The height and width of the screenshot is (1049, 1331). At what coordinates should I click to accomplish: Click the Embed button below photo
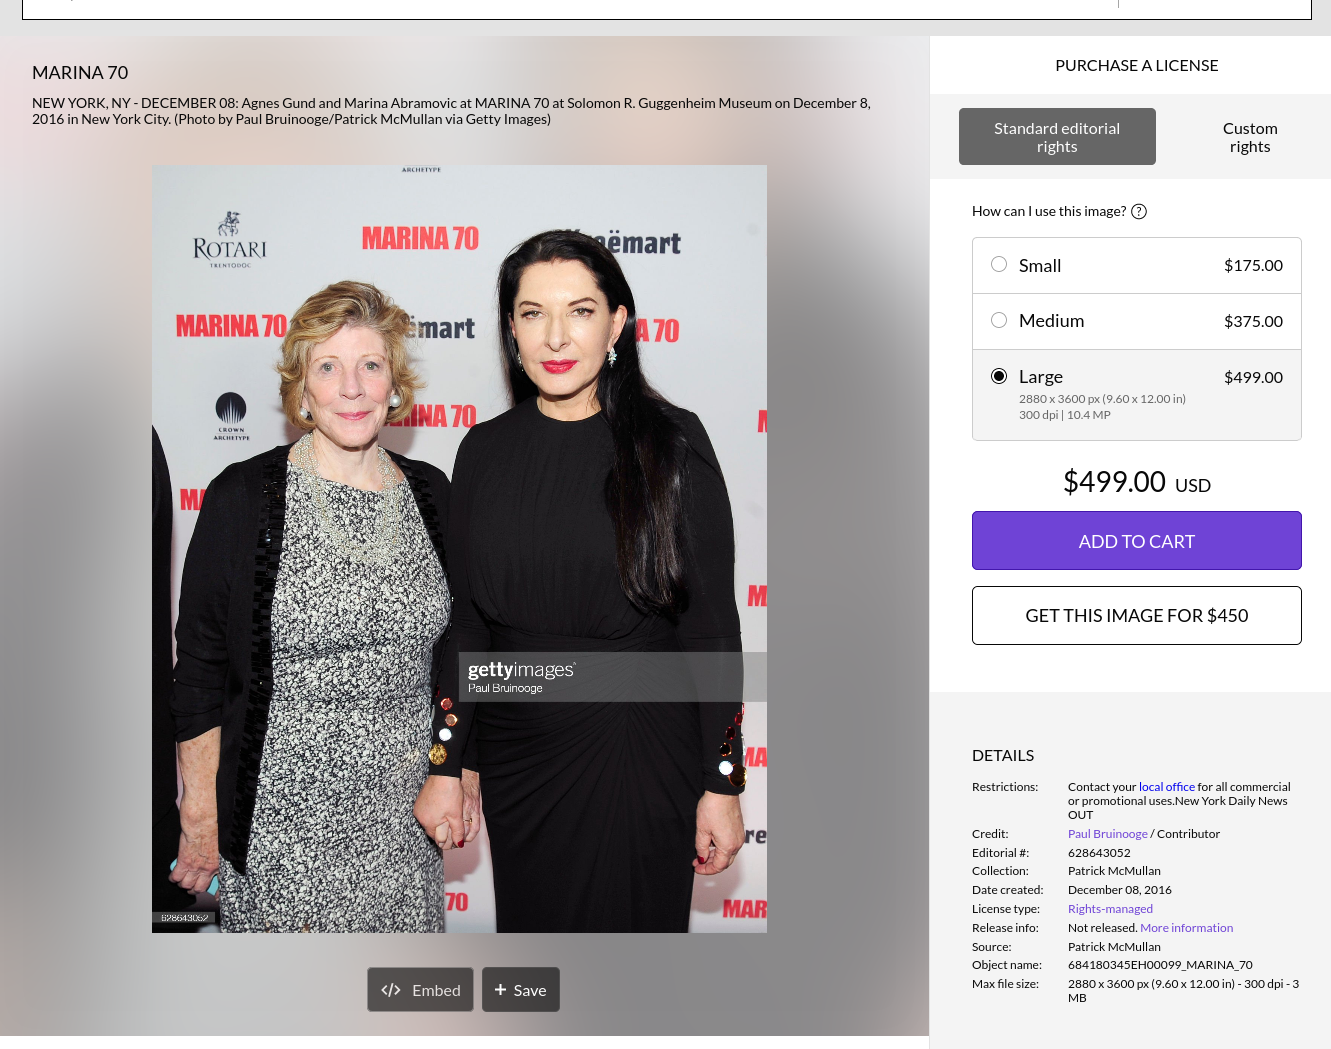pyautogui.click(x=420, y=989)
